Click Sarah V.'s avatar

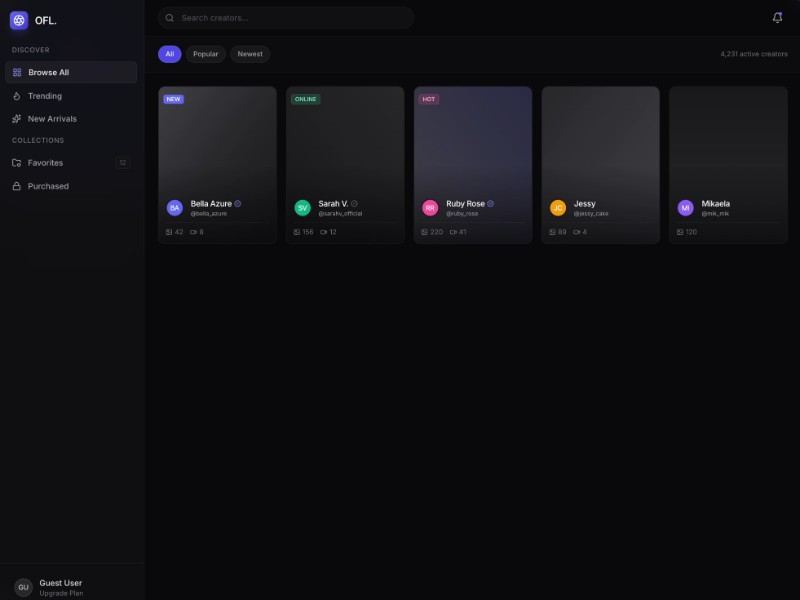coord(302,207)
